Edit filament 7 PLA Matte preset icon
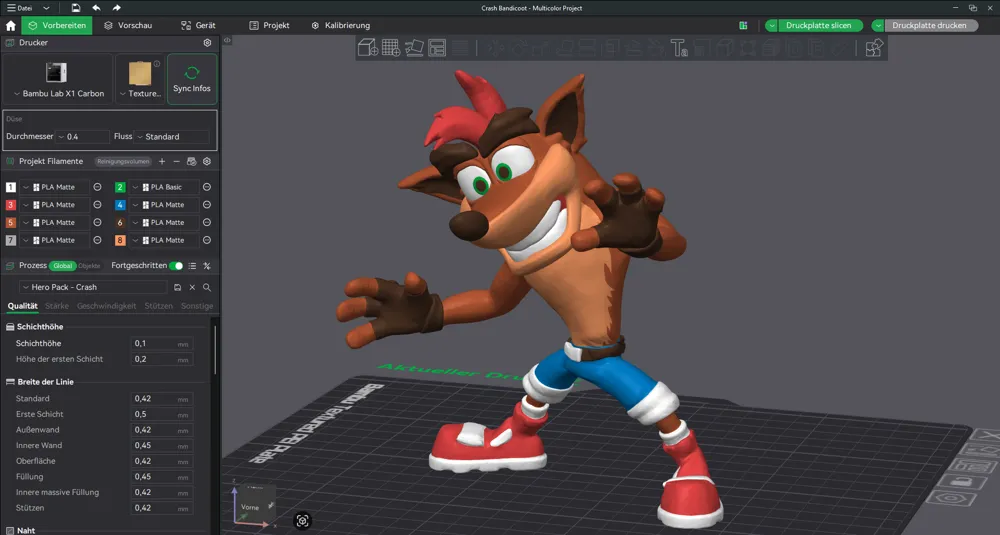 [x=98, y=240]
